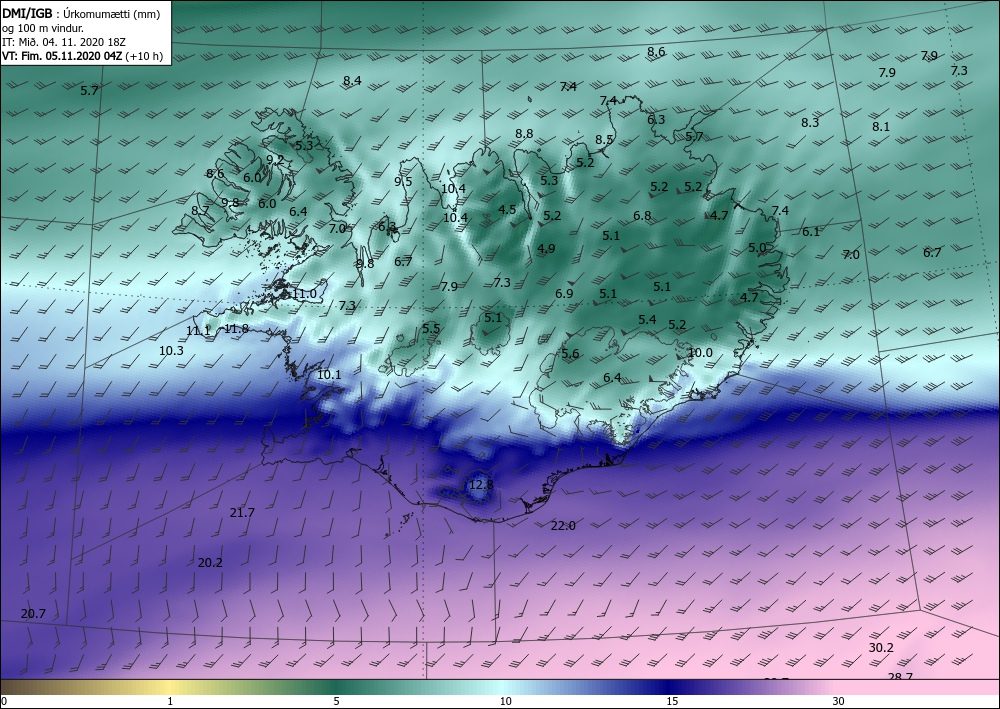Image resolution: width=1000 pixels, height=709 pixels.
Task: Select the 11.8 value on the map
Action: [237, 329]
